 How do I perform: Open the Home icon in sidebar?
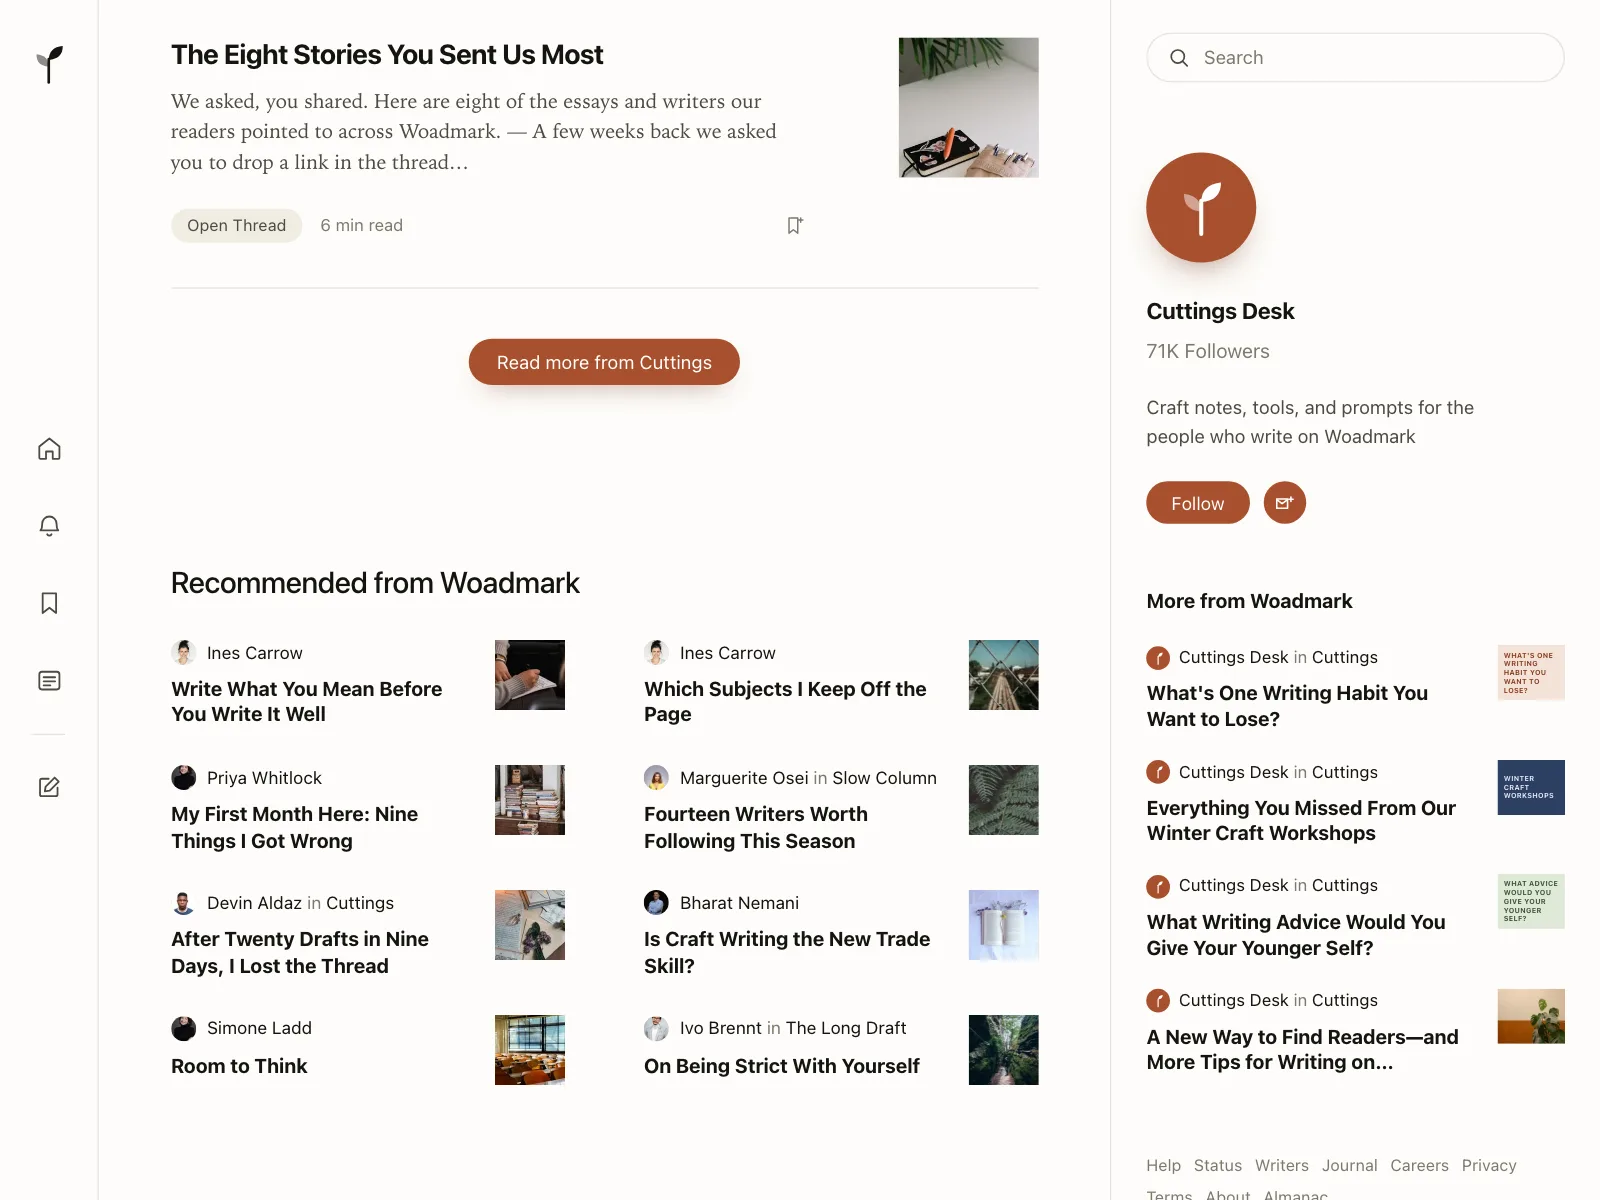49,449
